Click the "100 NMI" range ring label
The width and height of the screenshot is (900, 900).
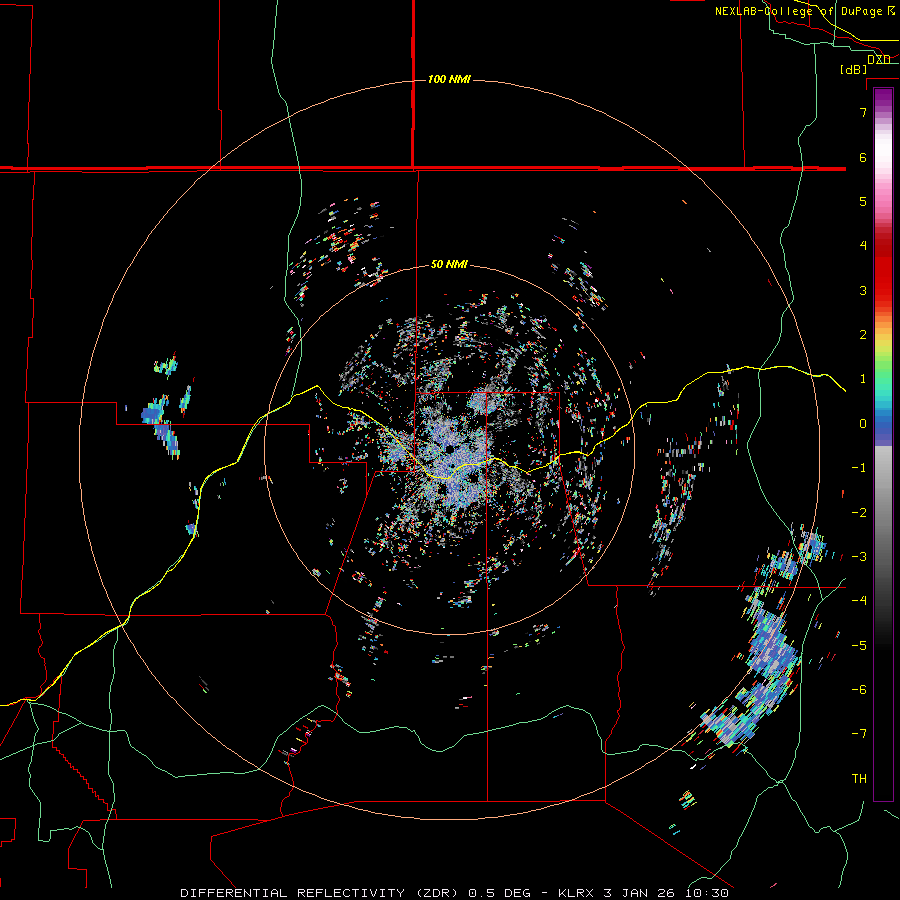click(449, 79)
